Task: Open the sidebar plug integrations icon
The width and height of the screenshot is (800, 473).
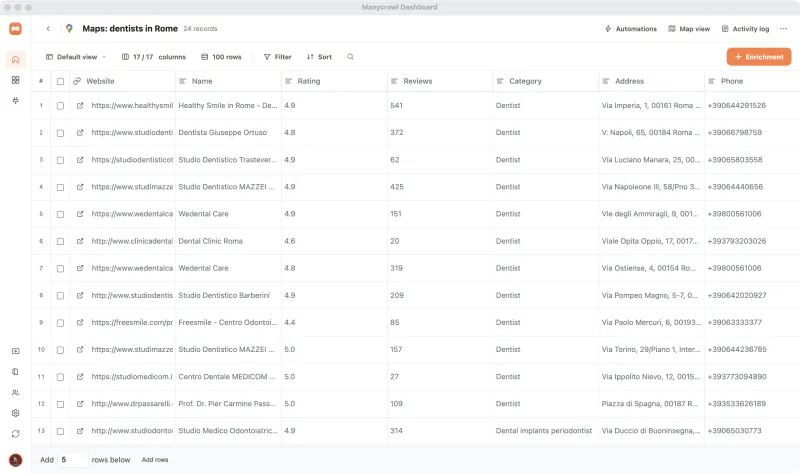Action: [x=16, y=101]
